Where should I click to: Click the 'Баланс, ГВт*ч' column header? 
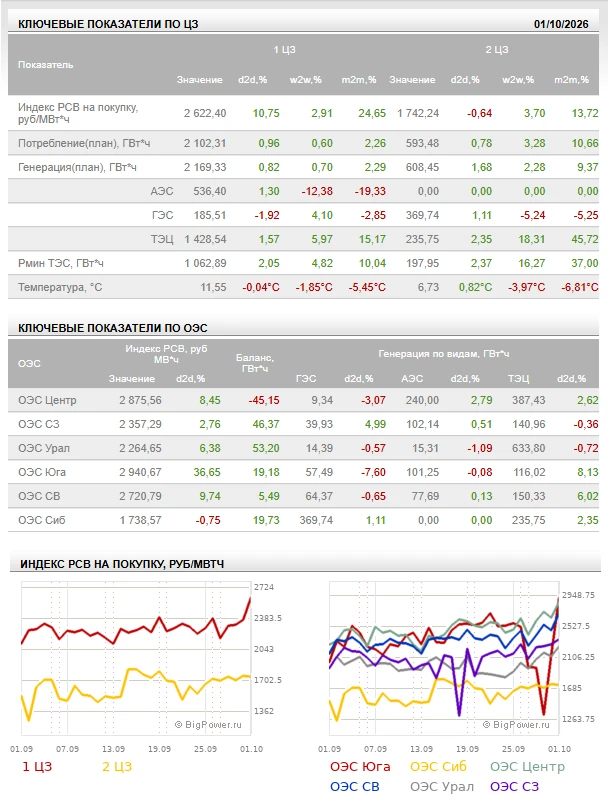(255, 363)
